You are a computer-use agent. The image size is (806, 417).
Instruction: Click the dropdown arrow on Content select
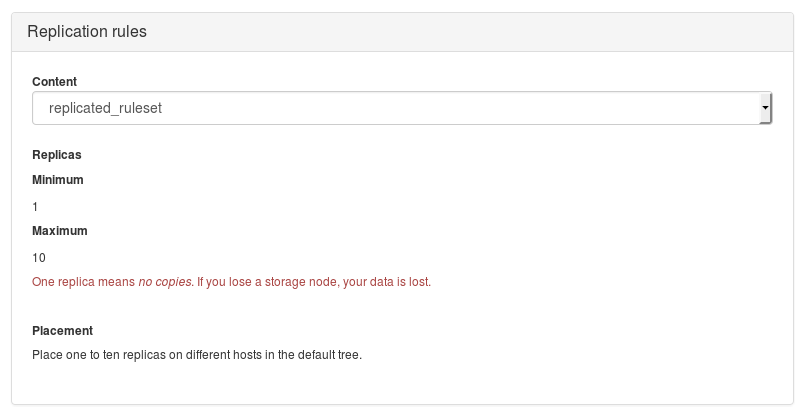[765, 108]
